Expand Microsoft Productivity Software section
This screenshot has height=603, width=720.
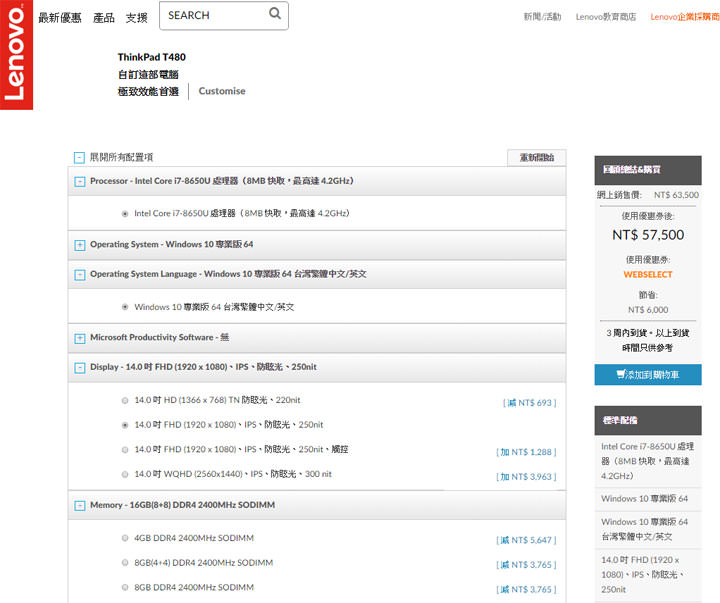pos(80,338)
